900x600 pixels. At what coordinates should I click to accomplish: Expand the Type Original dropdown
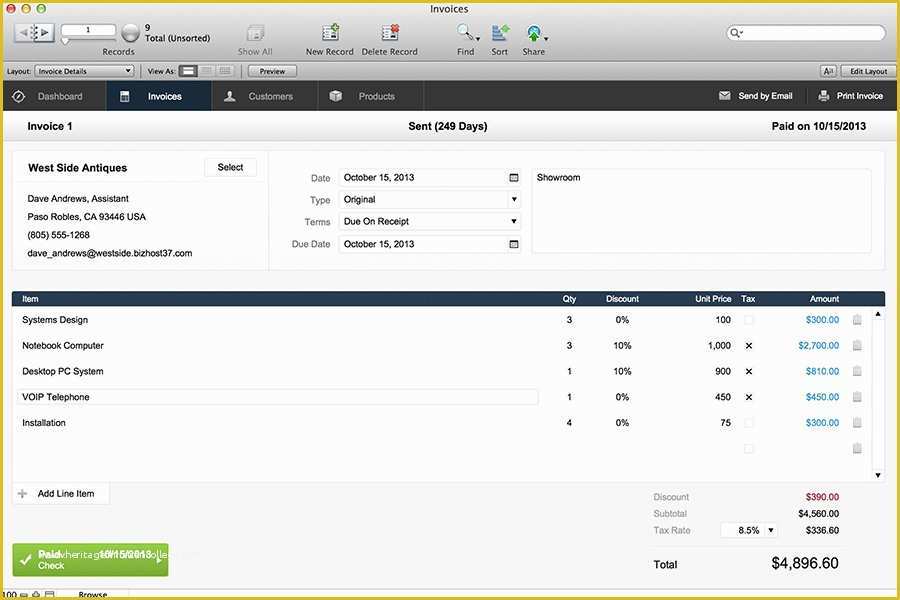[x=514, y=200]
